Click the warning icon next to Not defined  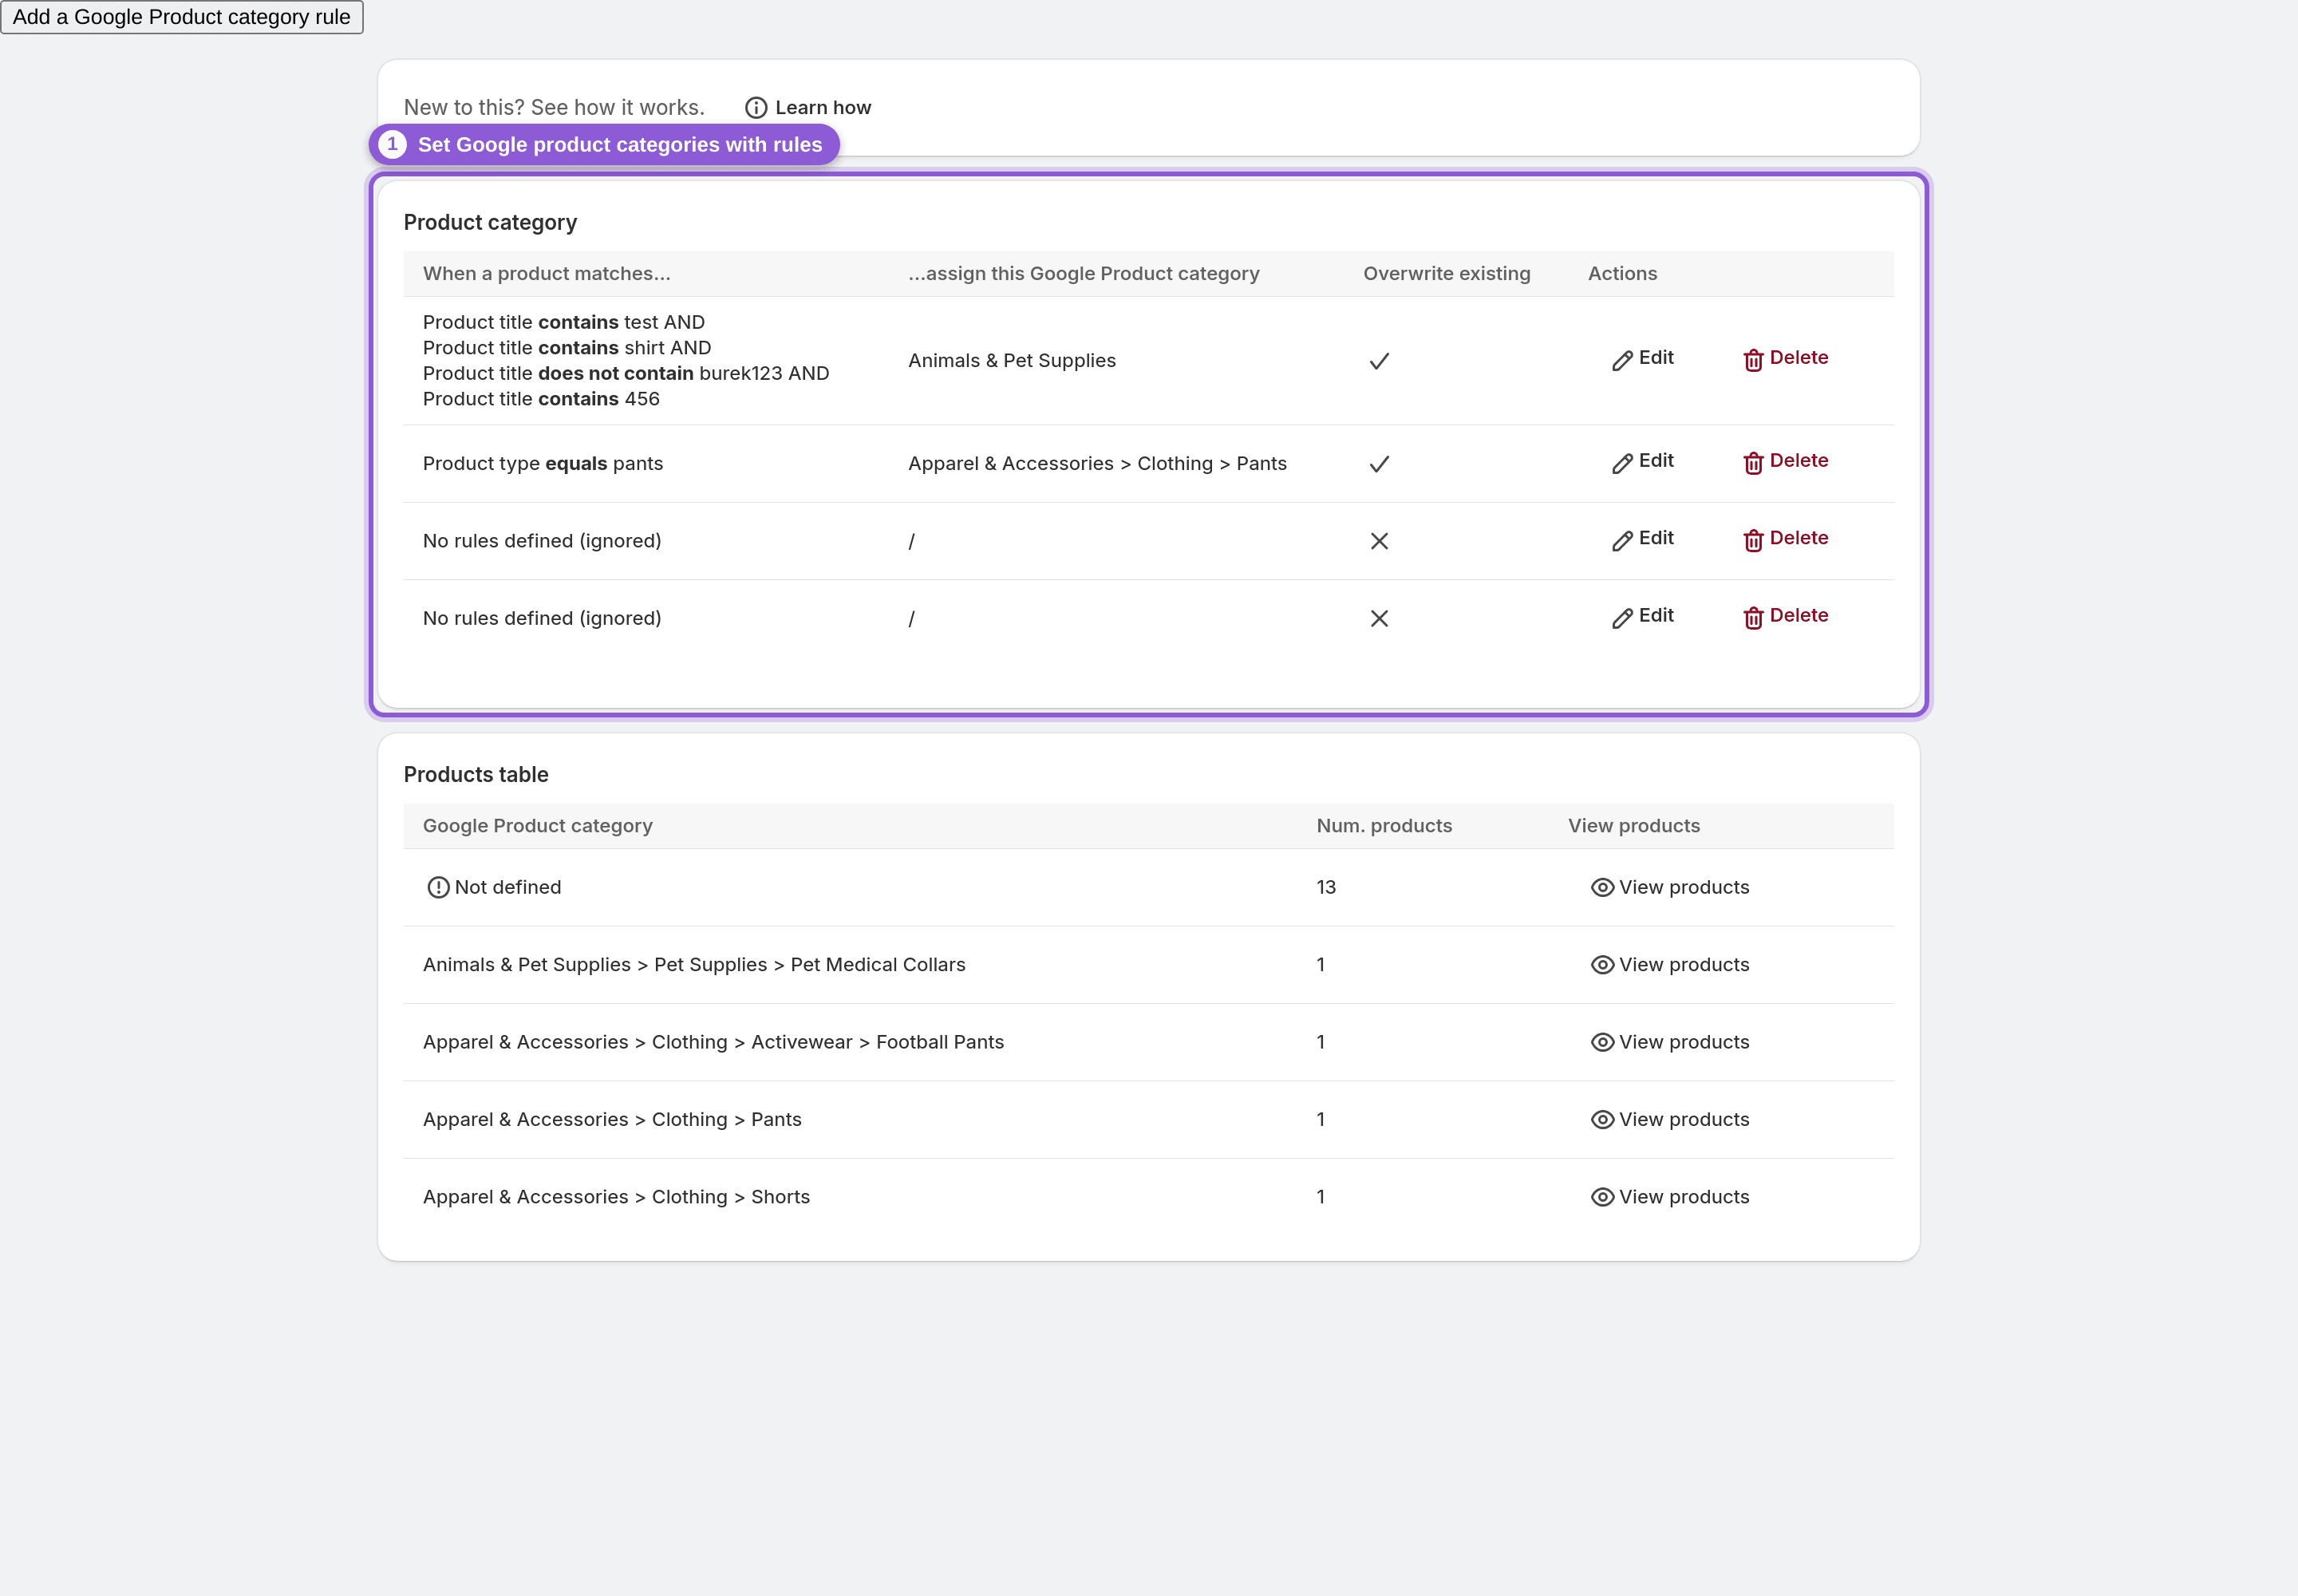(438, 887)
